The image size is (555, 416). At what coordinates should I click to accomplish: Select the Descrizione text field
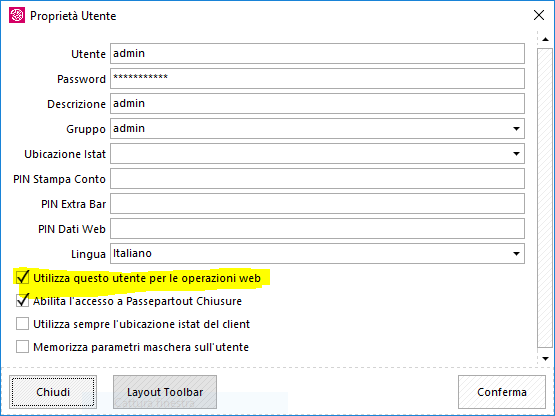tap(317, 104)
